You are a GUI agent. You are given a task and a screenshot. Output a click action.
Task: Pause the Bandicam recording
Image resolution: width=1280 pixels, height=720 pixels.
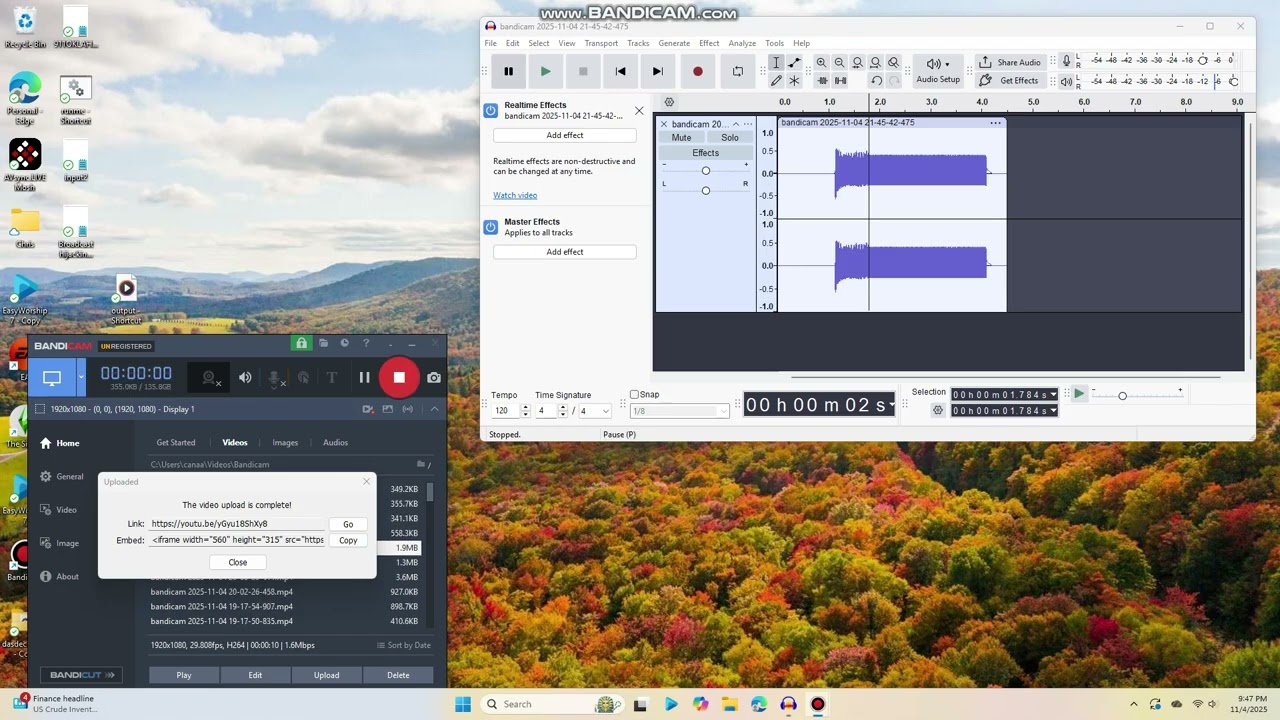click(364, 377)
